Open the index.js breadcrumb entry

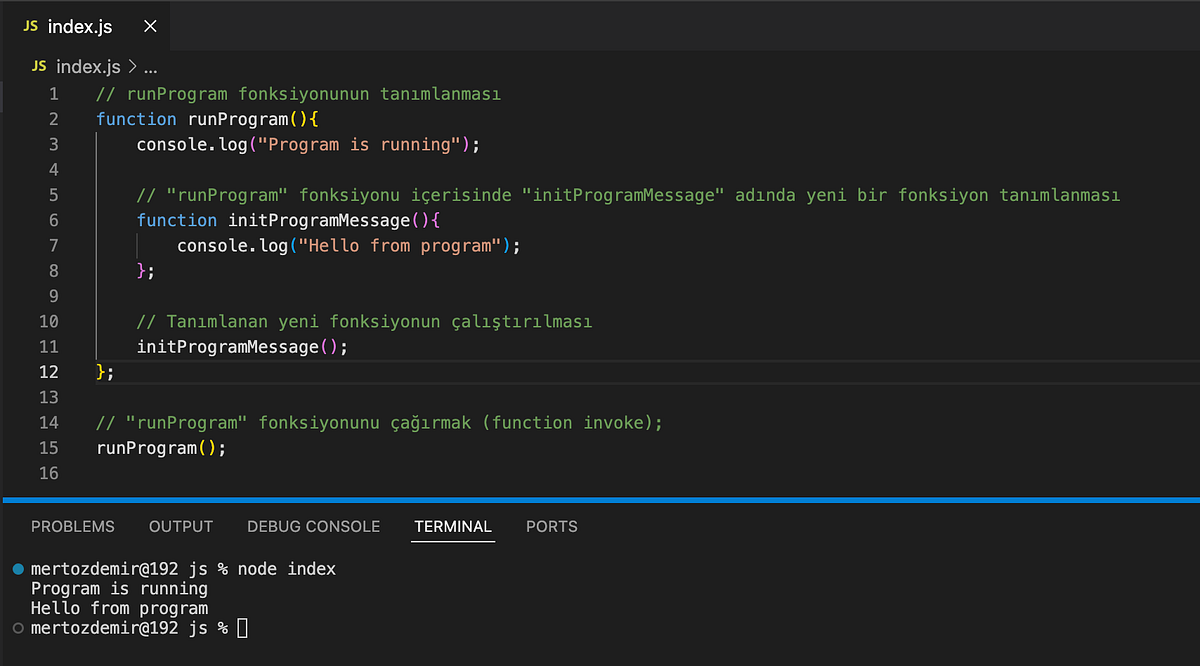coord(90,66)
